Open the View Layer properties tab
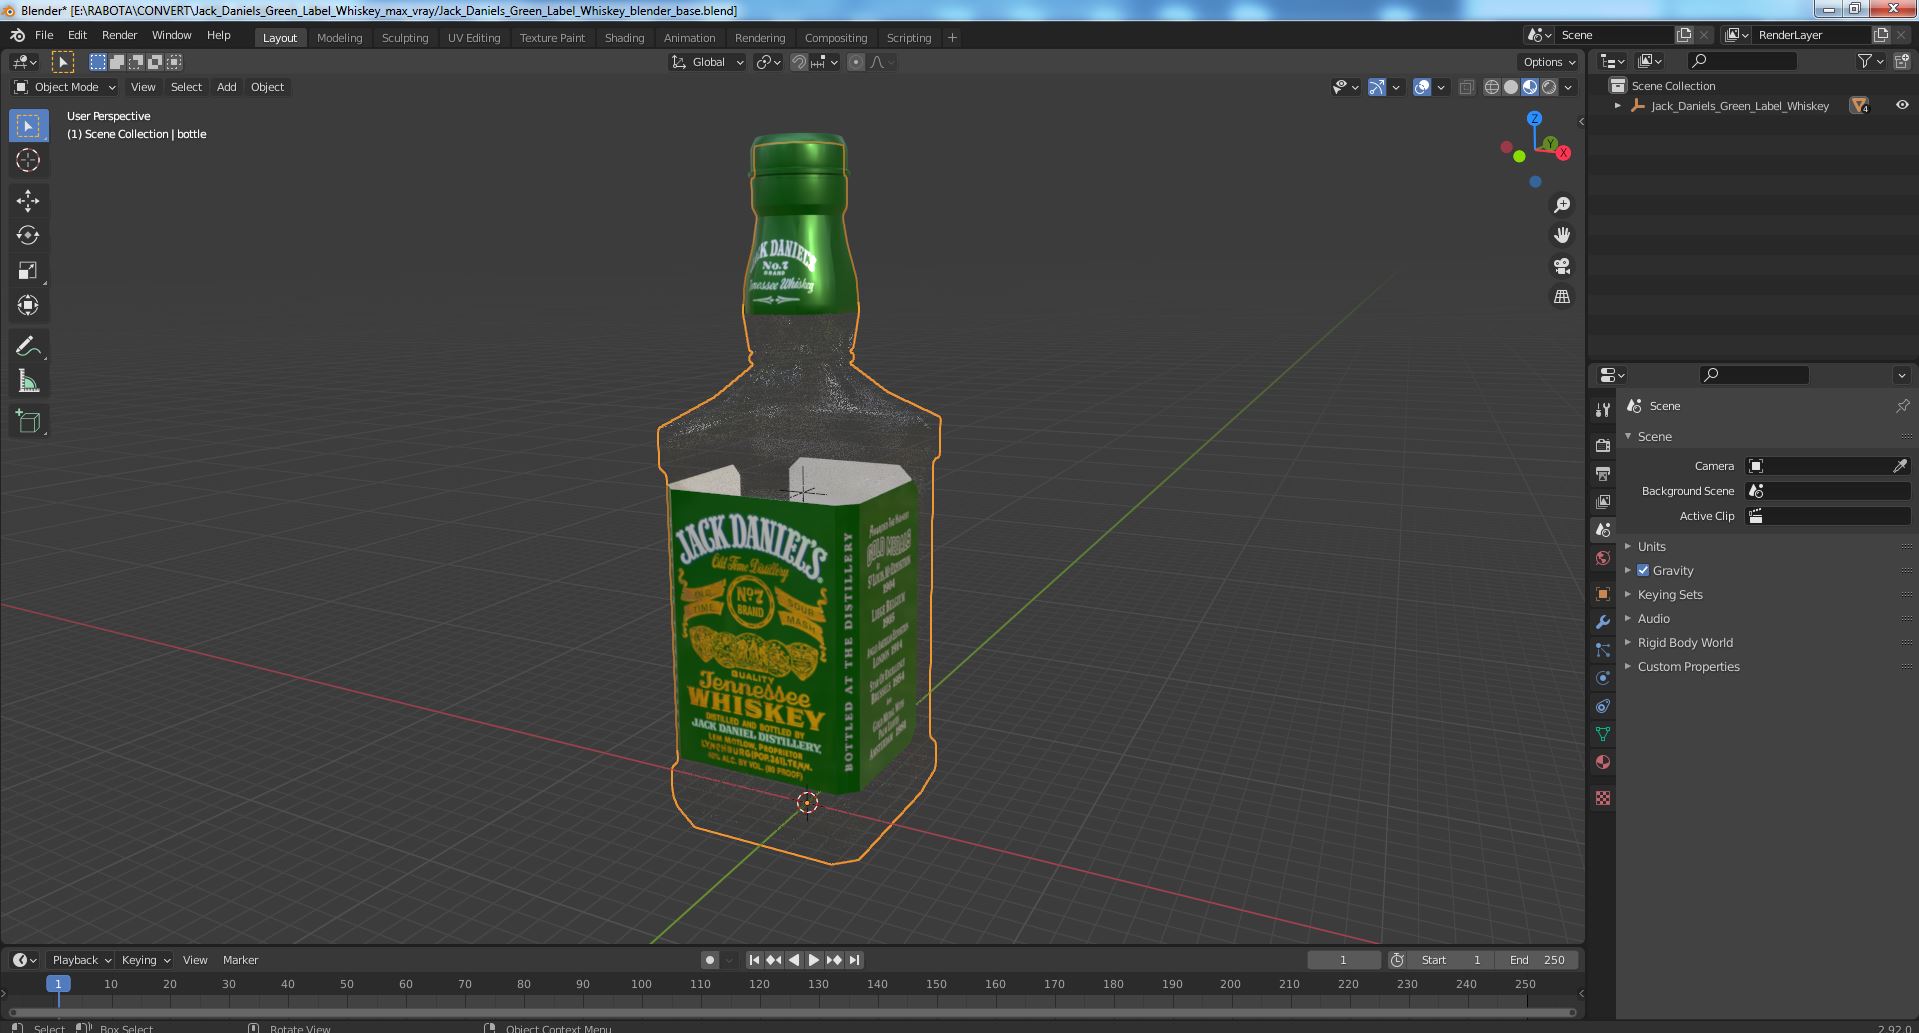 [x=1603, y=501]
